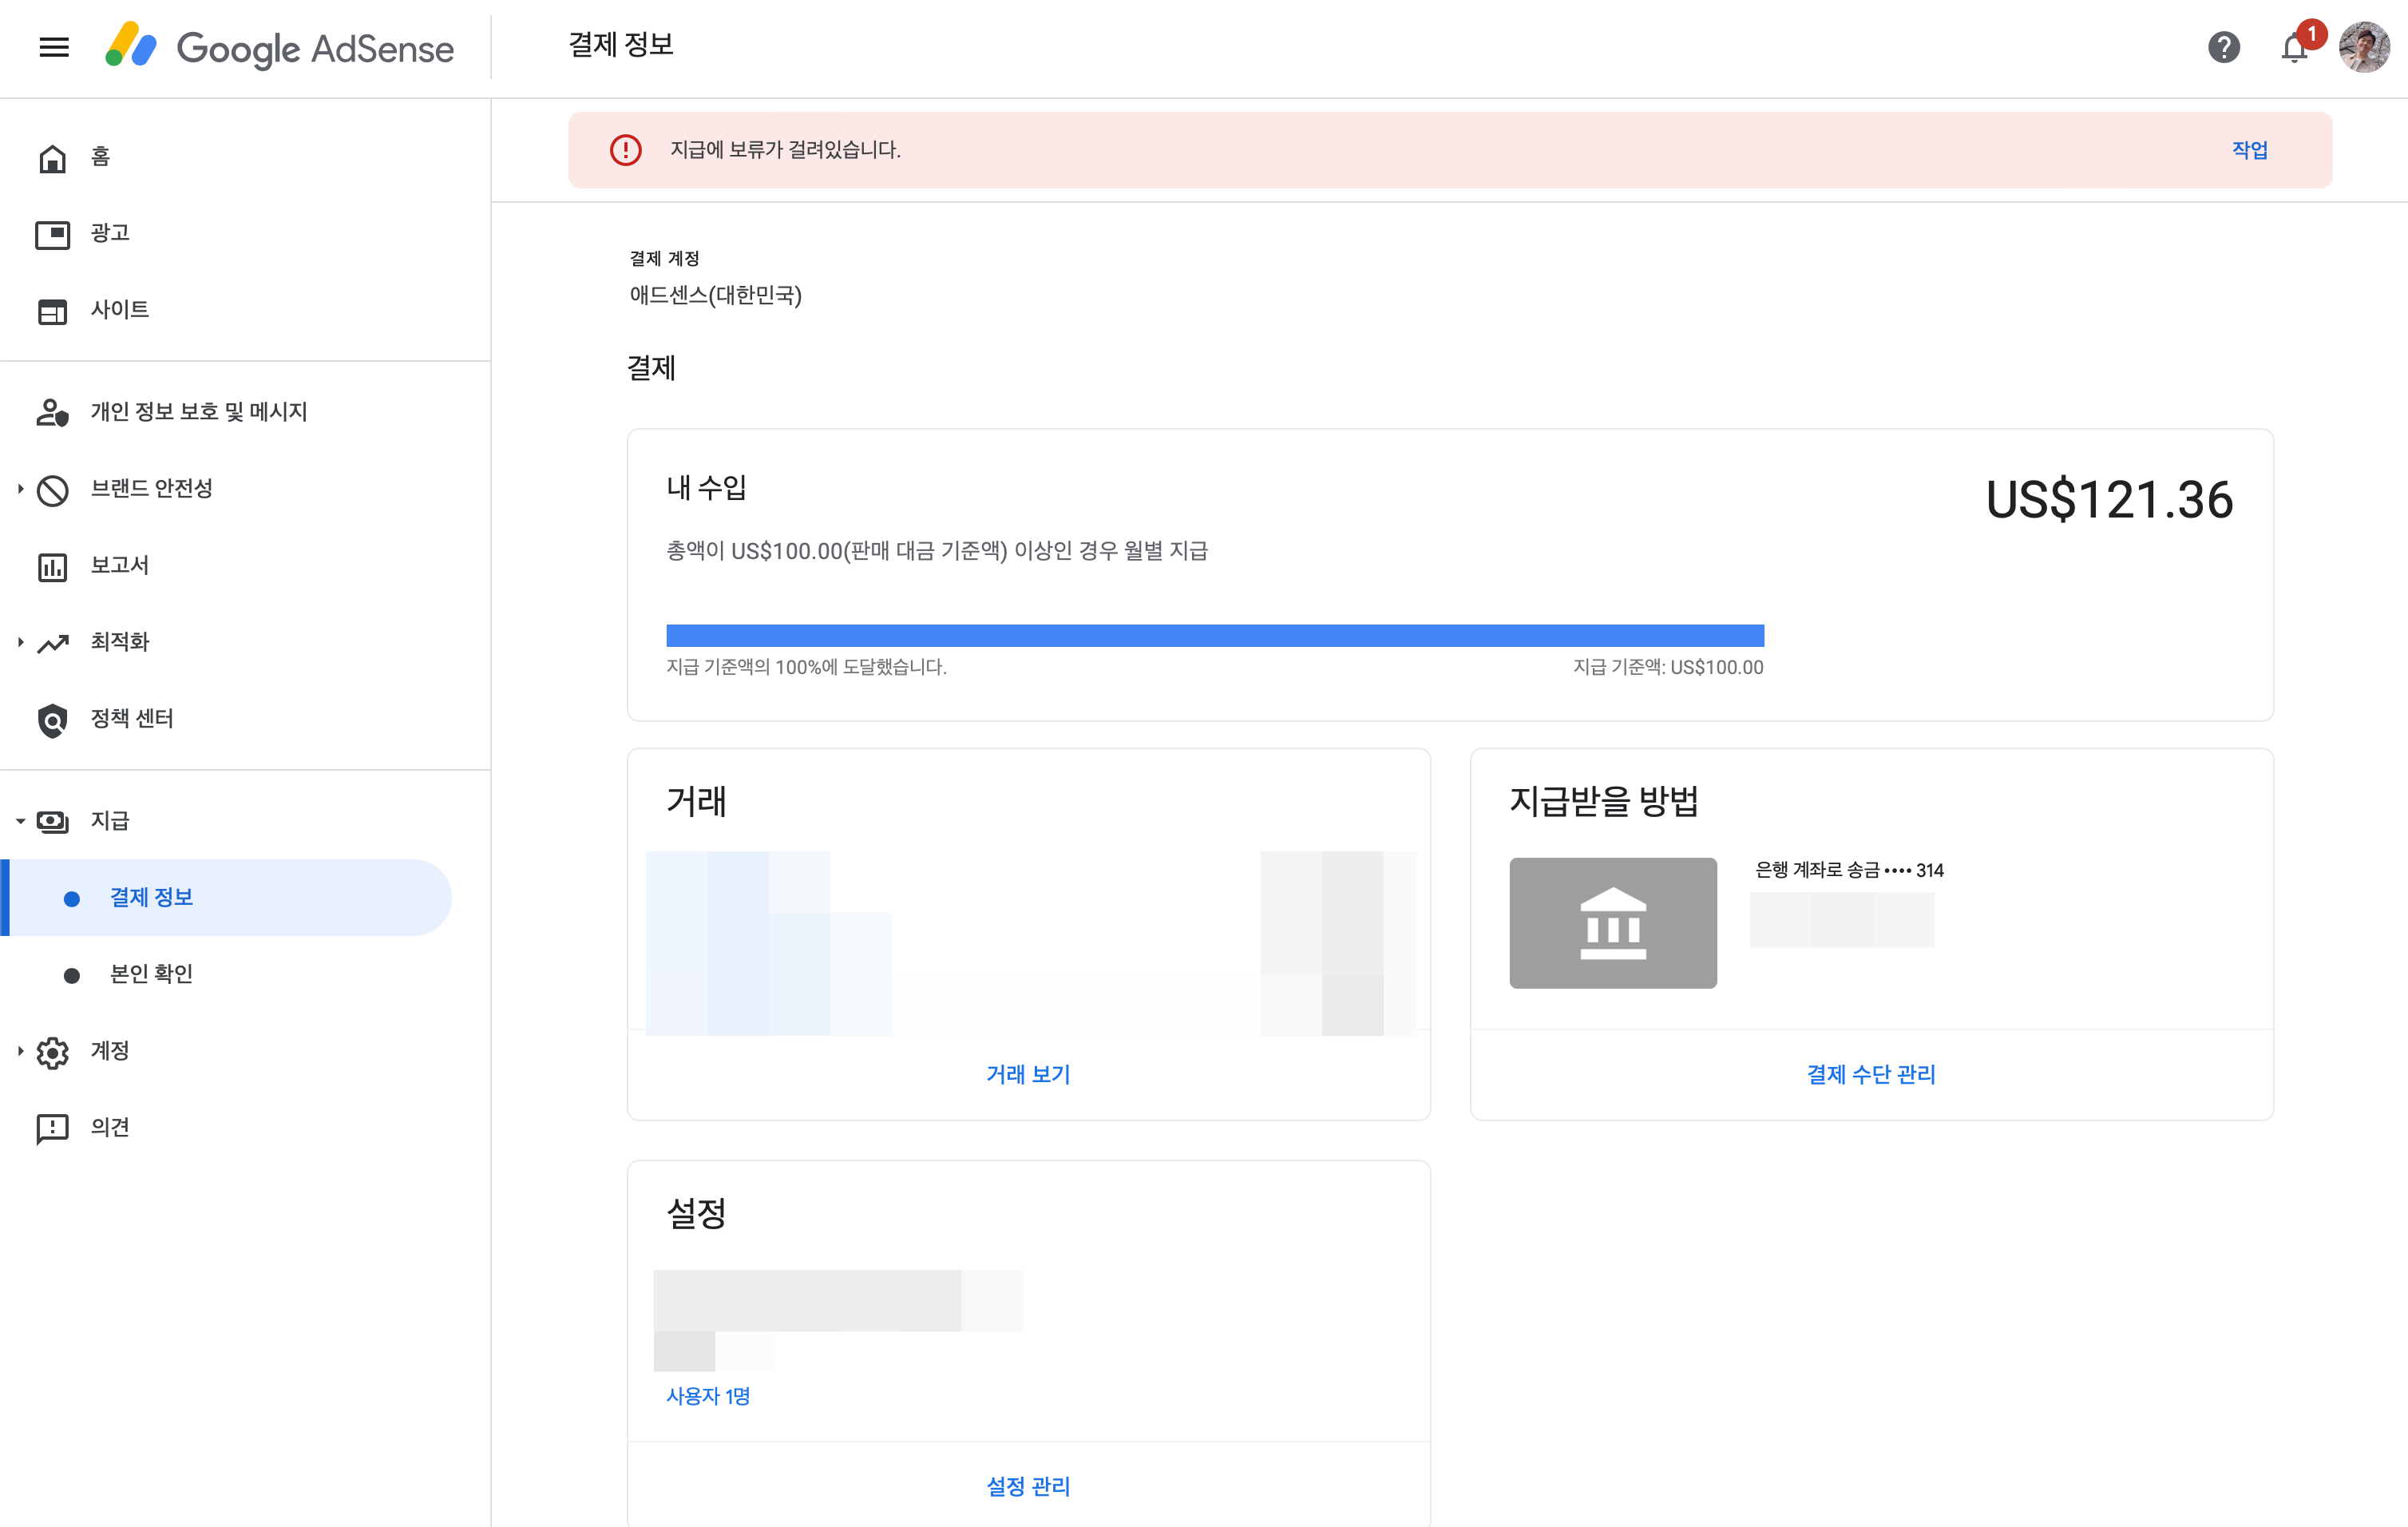Screen dimensions: 2408x1527
Task: Expand the 브랜드 안전성 section arrow
Action: click(20, 489)
